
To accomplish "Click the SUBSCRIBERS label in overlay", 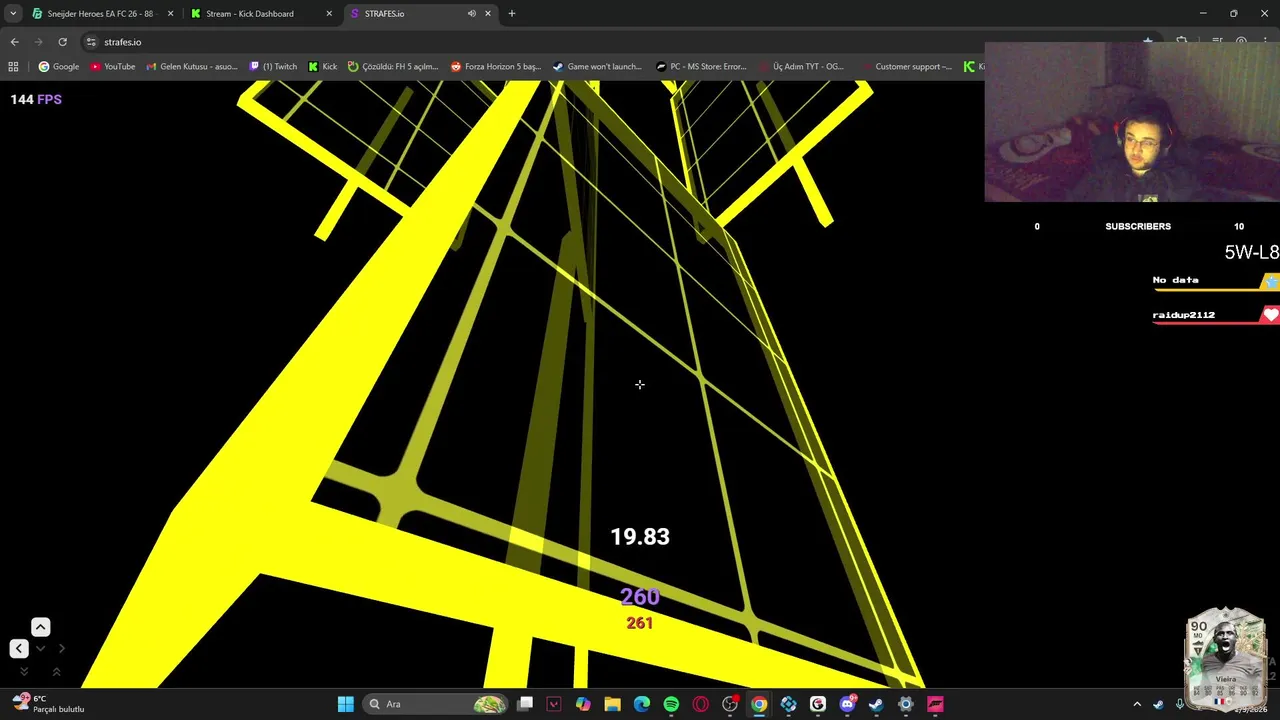I will (x=1138, y=226).
